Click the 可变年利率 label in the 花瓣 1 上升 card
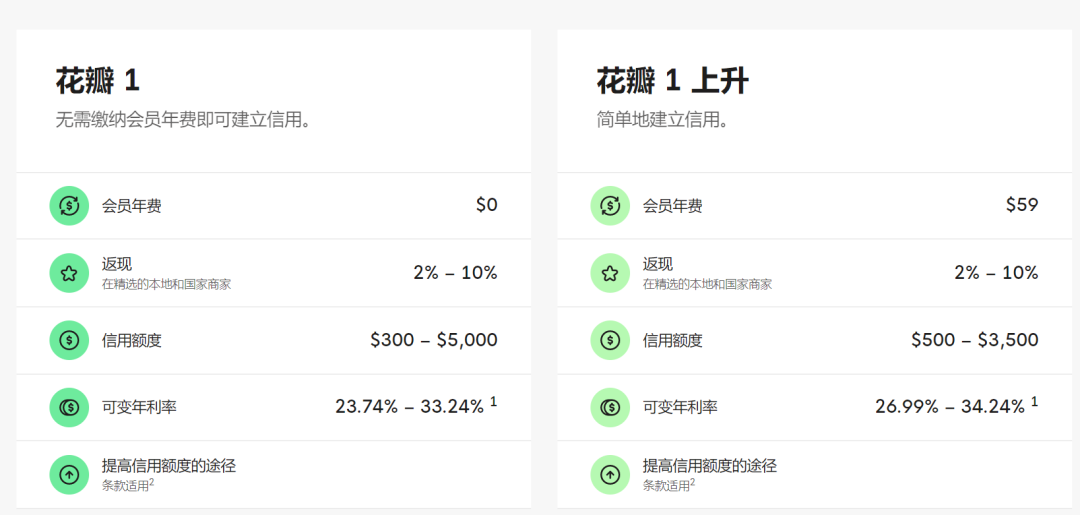 (681, 408)
